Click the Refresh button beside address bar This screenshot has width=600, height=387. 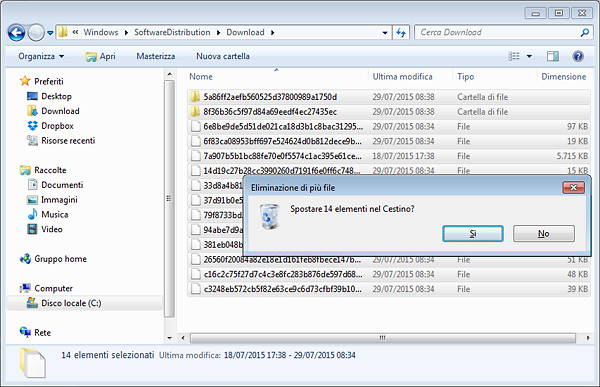[401, 33]
